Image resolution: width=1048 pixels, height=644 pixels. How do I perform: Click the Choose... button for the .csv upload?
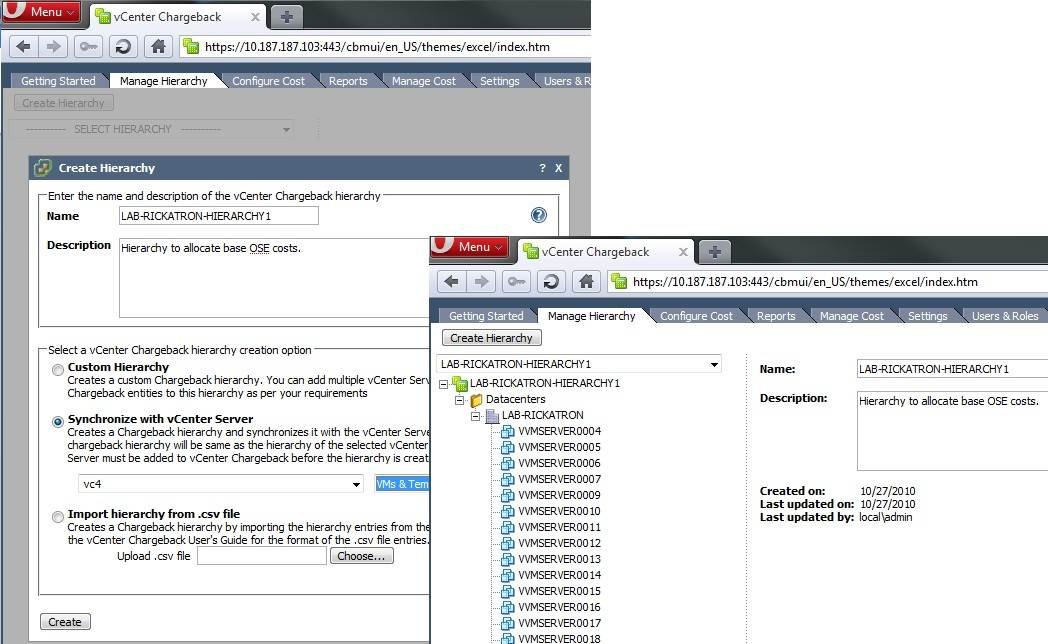click(x=361, y=556)
